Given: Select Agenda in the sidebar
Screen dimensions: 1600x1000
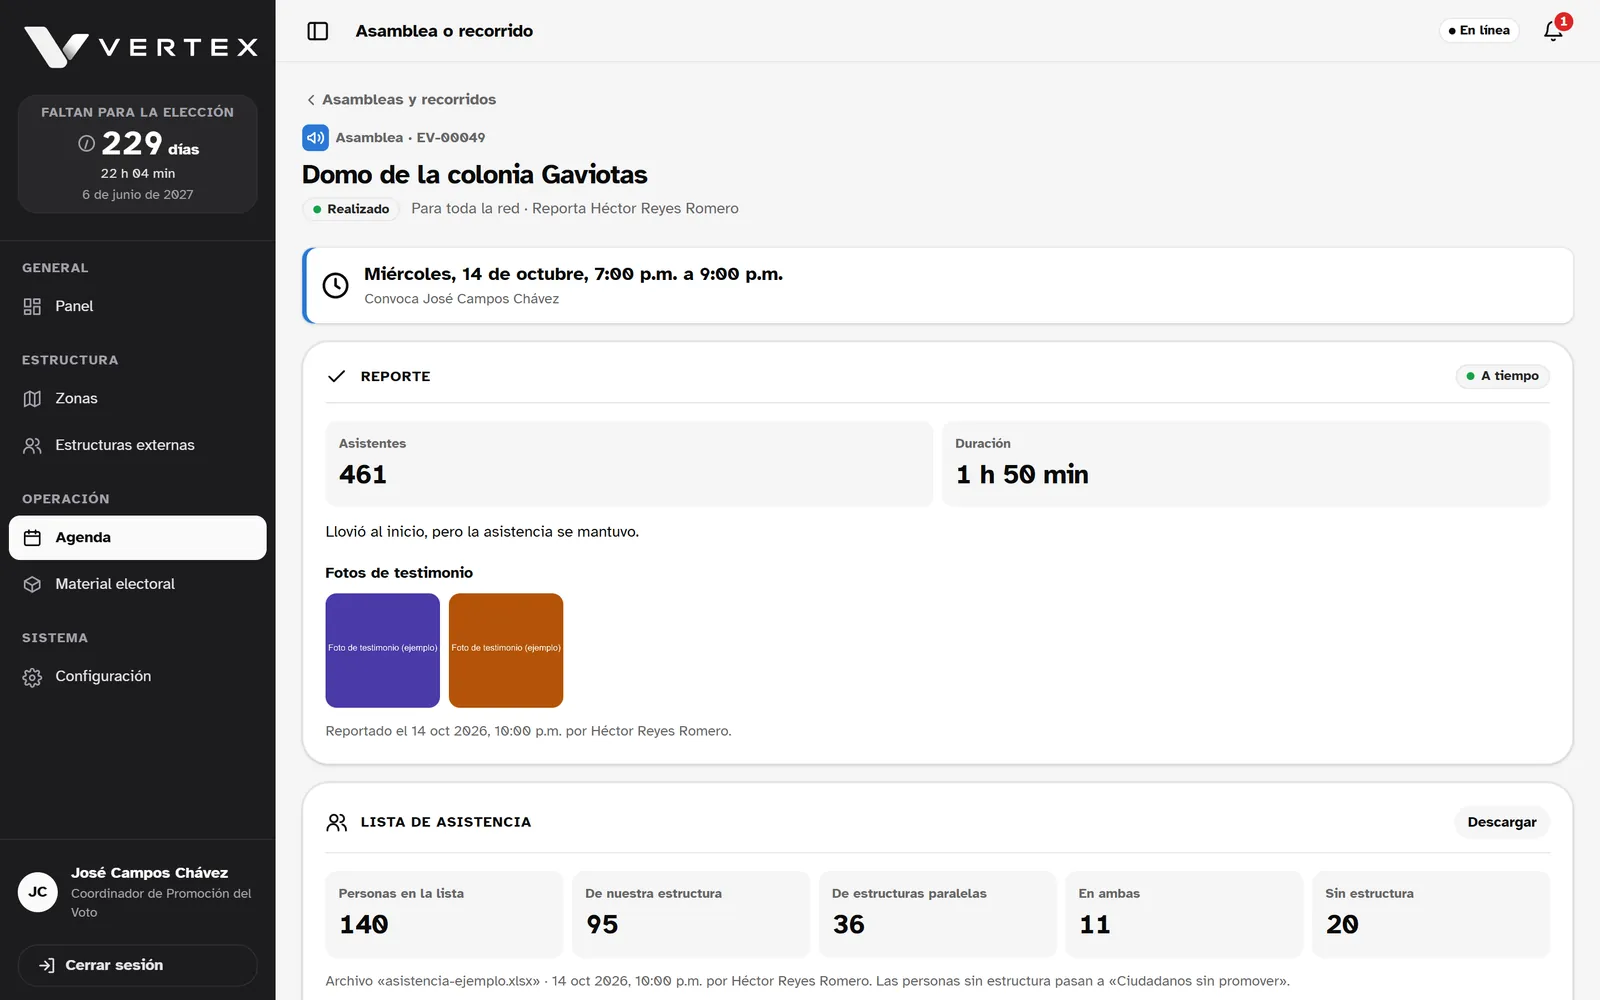Looking at the screenshot, I should tap(138, 538).
